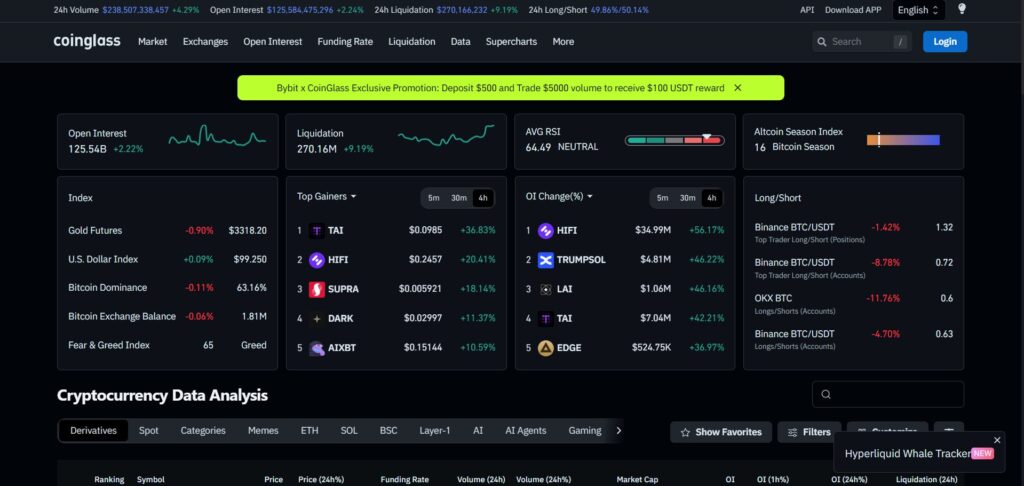The width and height of the screenshot is (1024, 486).
Task: Click the coinglass logo
Action: click(x=87, y=41)
